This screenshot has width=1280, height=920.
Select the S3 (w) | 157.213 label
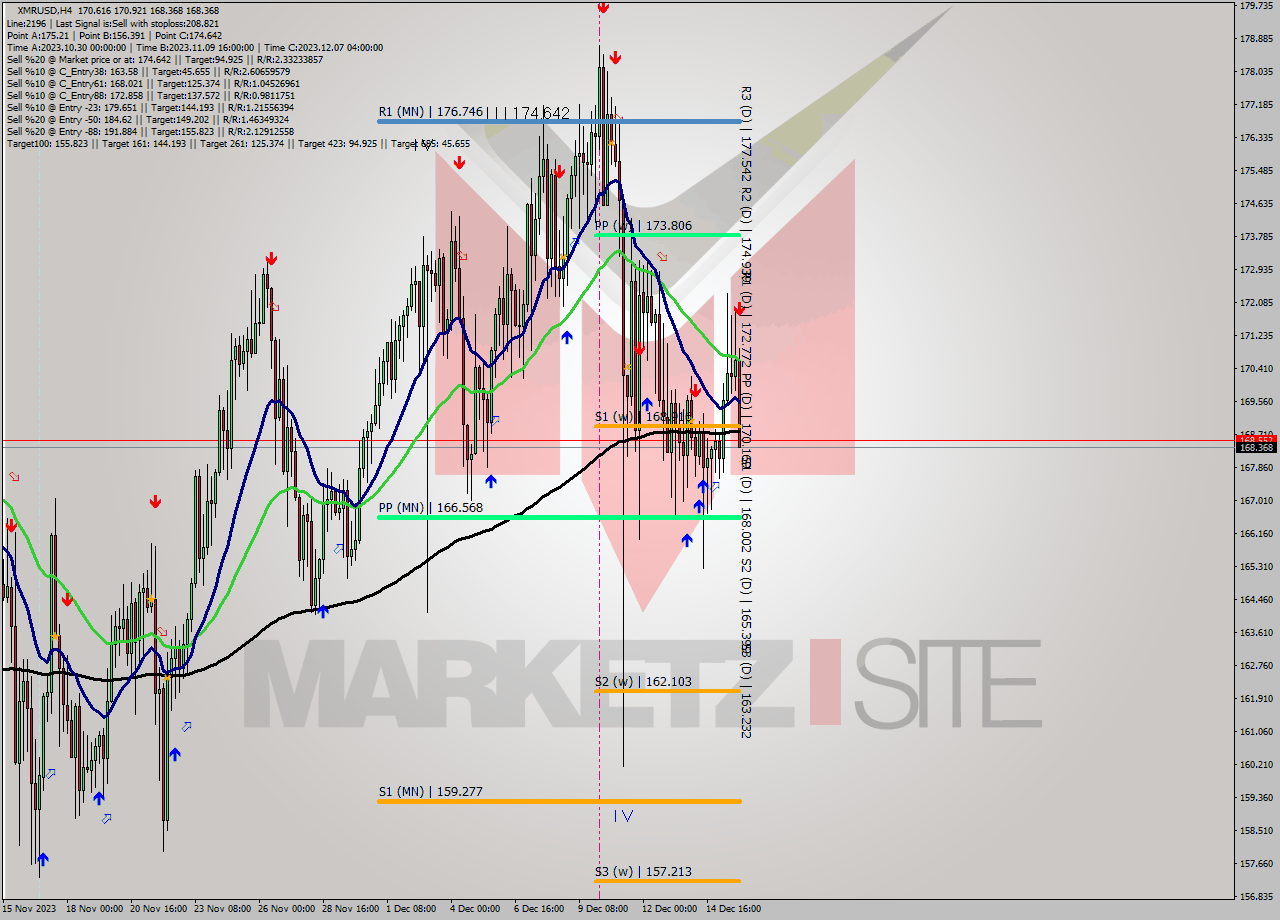[x=643, y=872]
